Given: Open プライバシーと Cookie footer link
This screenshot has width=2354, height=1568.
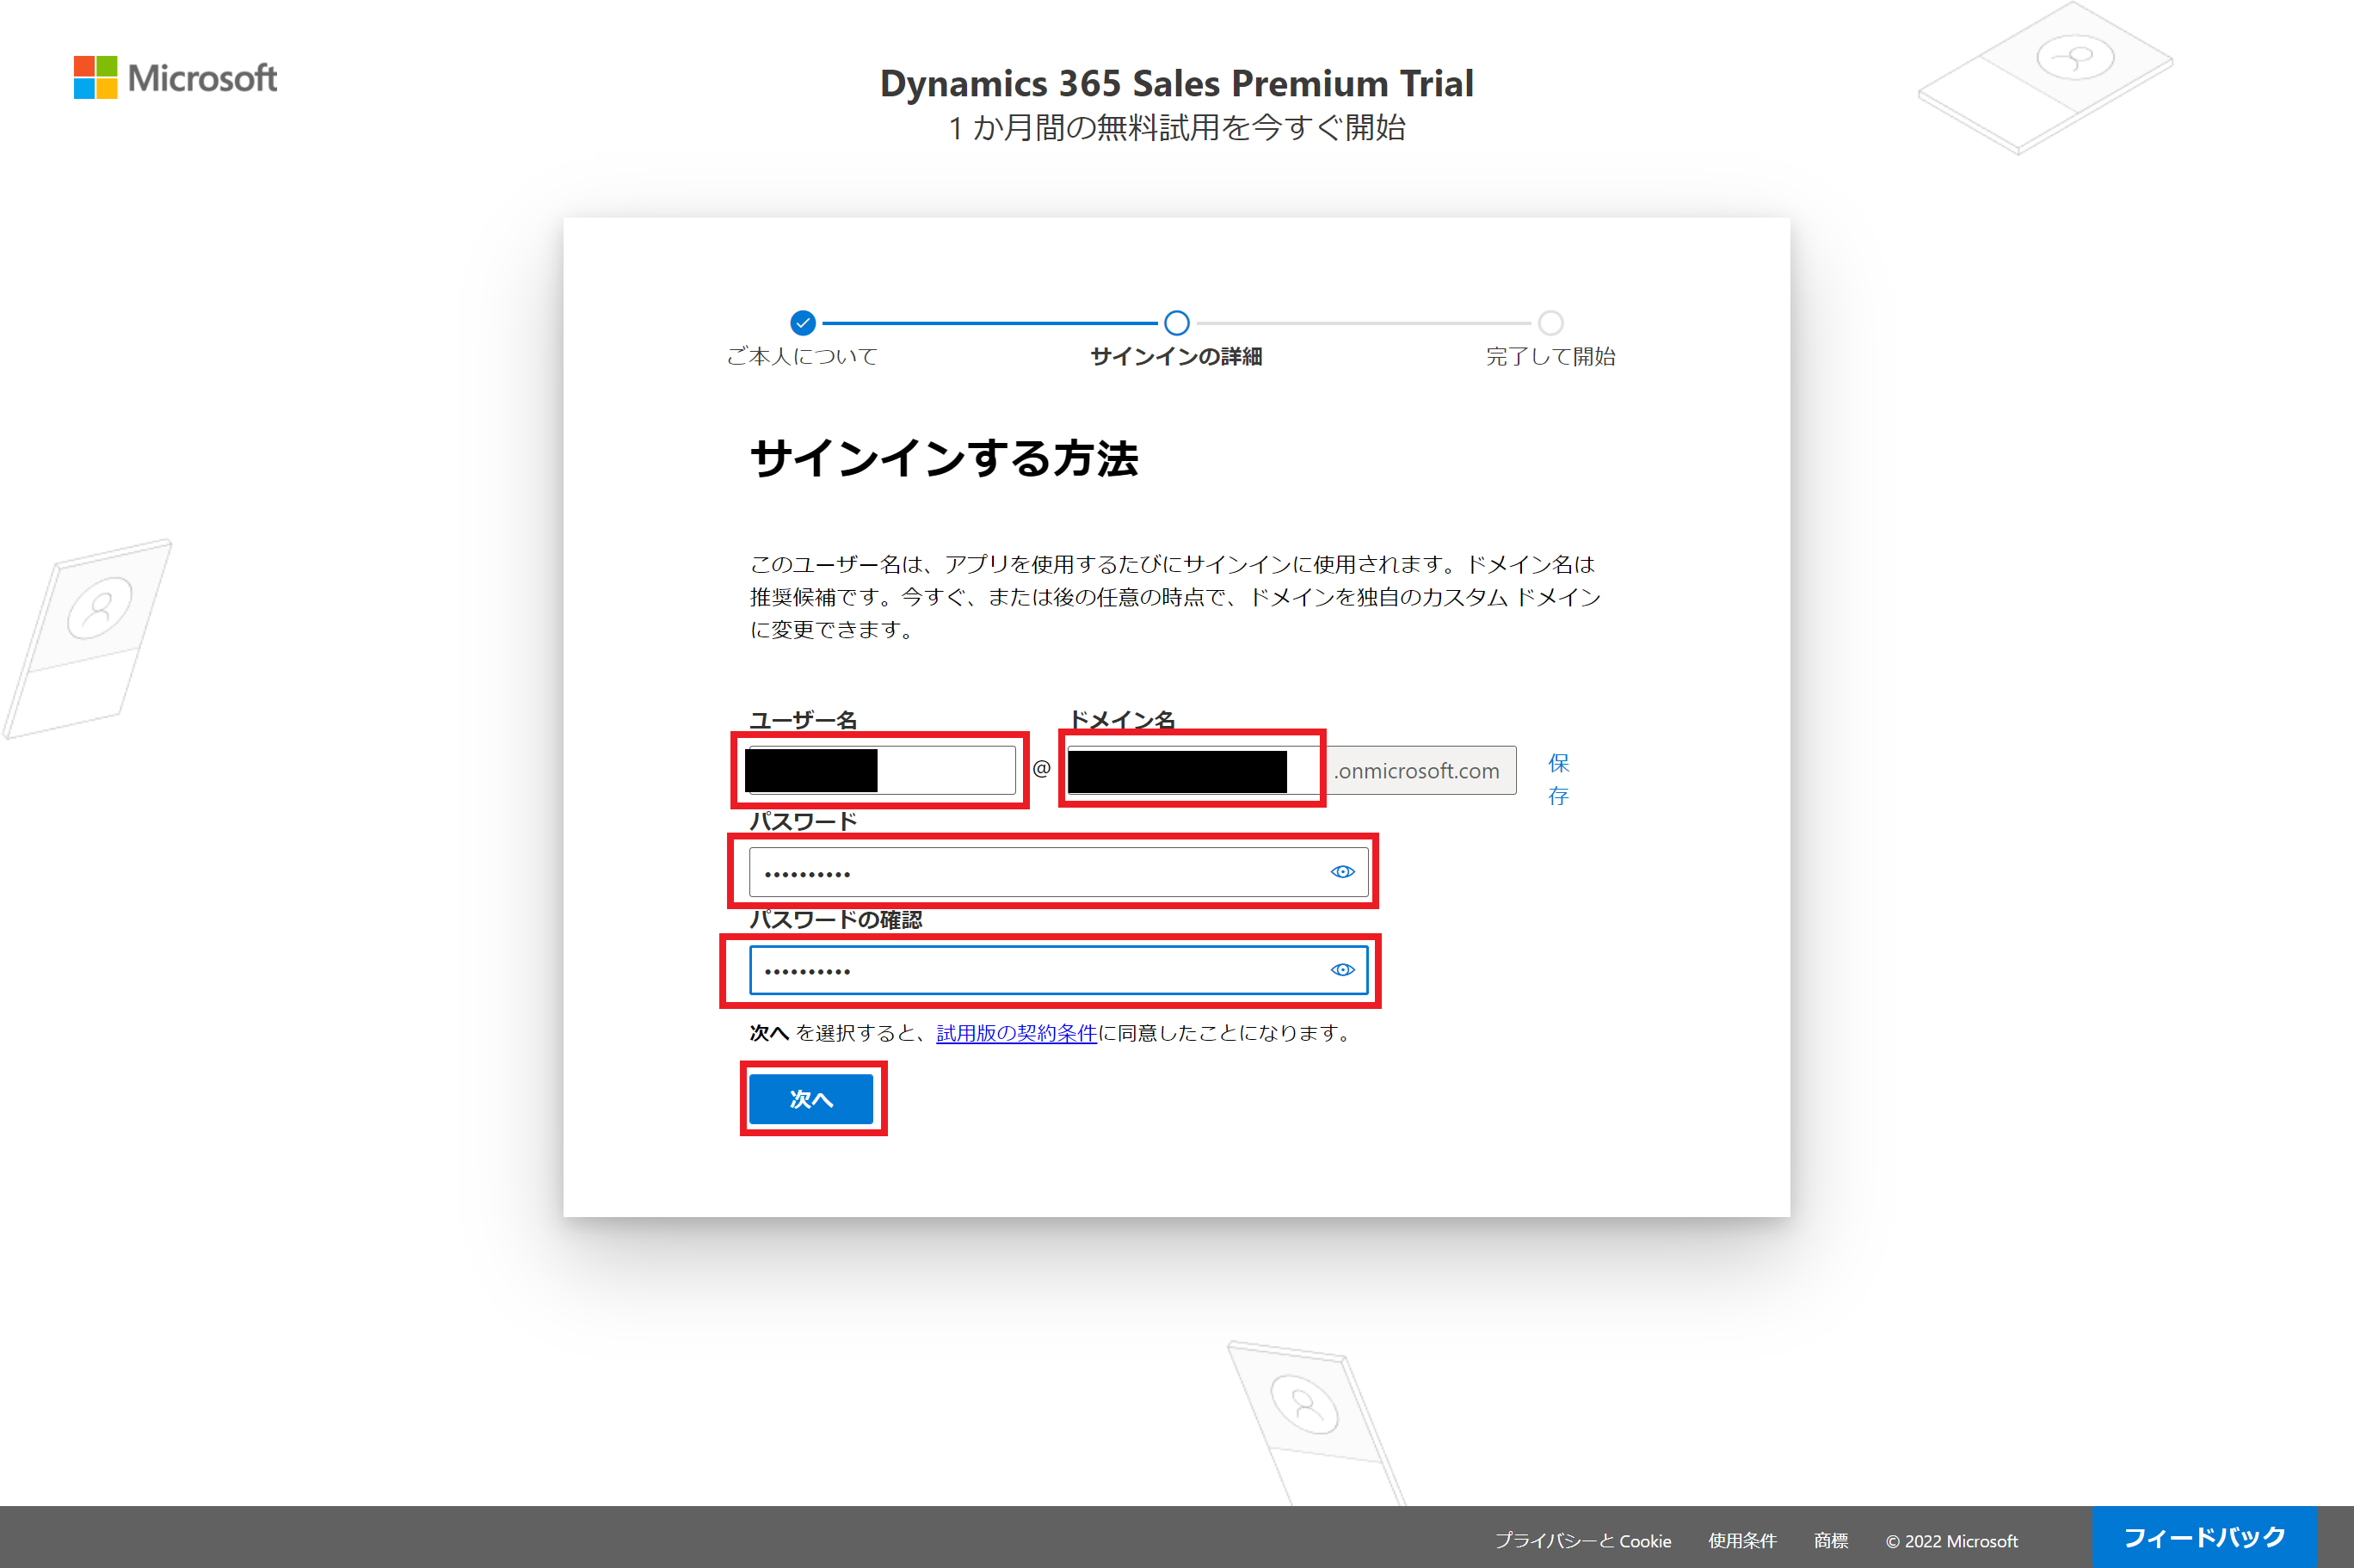Looking at the screenshot, I should (x=1582, y=1541).
